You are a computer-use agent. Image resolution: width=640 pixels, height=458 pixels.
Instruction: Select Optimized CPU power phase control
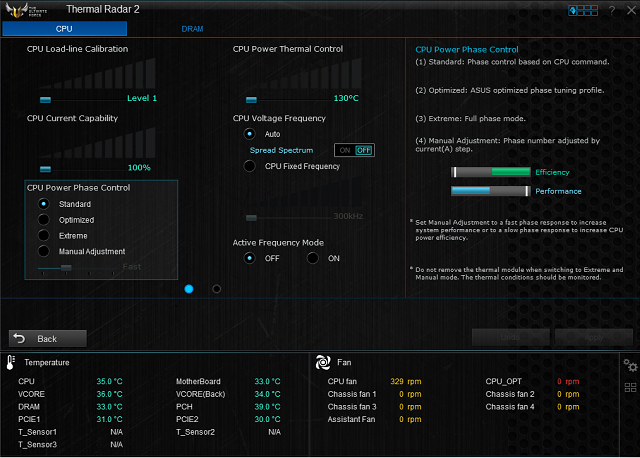tap(43, 220)
